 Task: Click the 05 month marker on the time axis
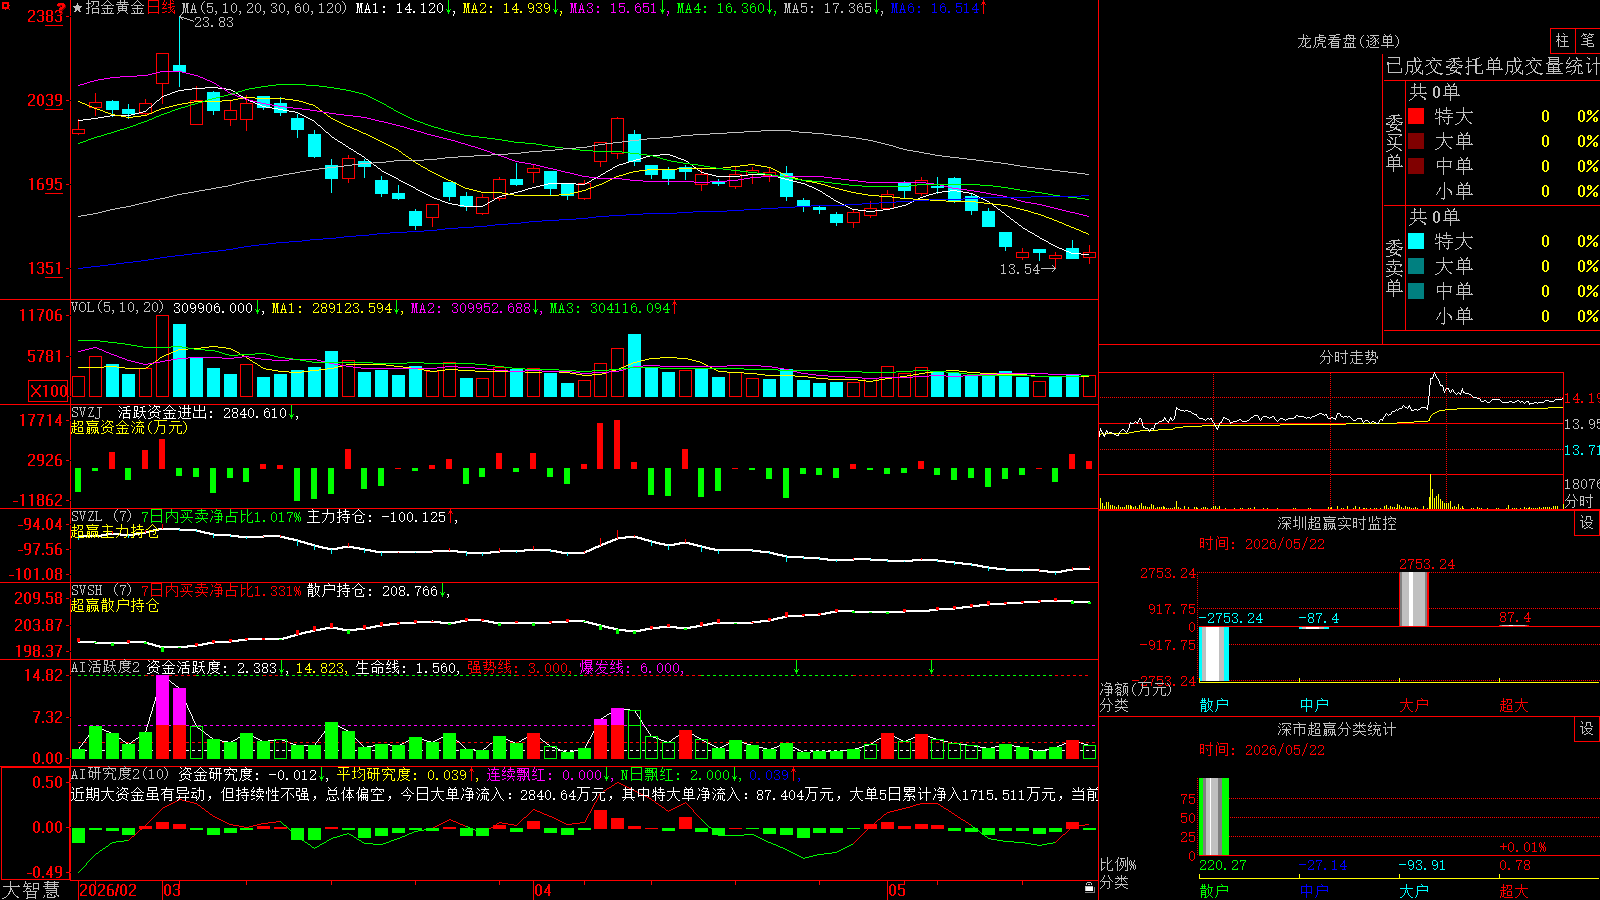[x=896, y=890]
